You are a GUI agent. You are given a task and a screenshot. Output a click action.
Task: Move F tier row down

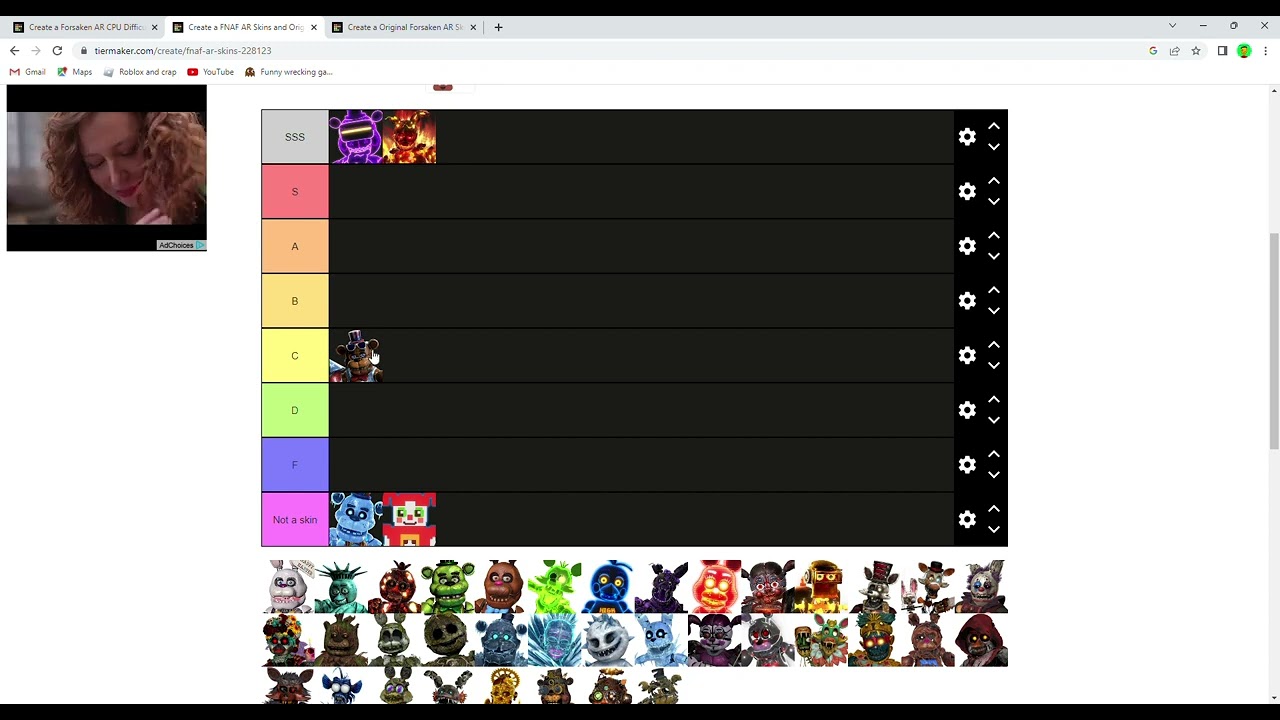click(994, 475)
